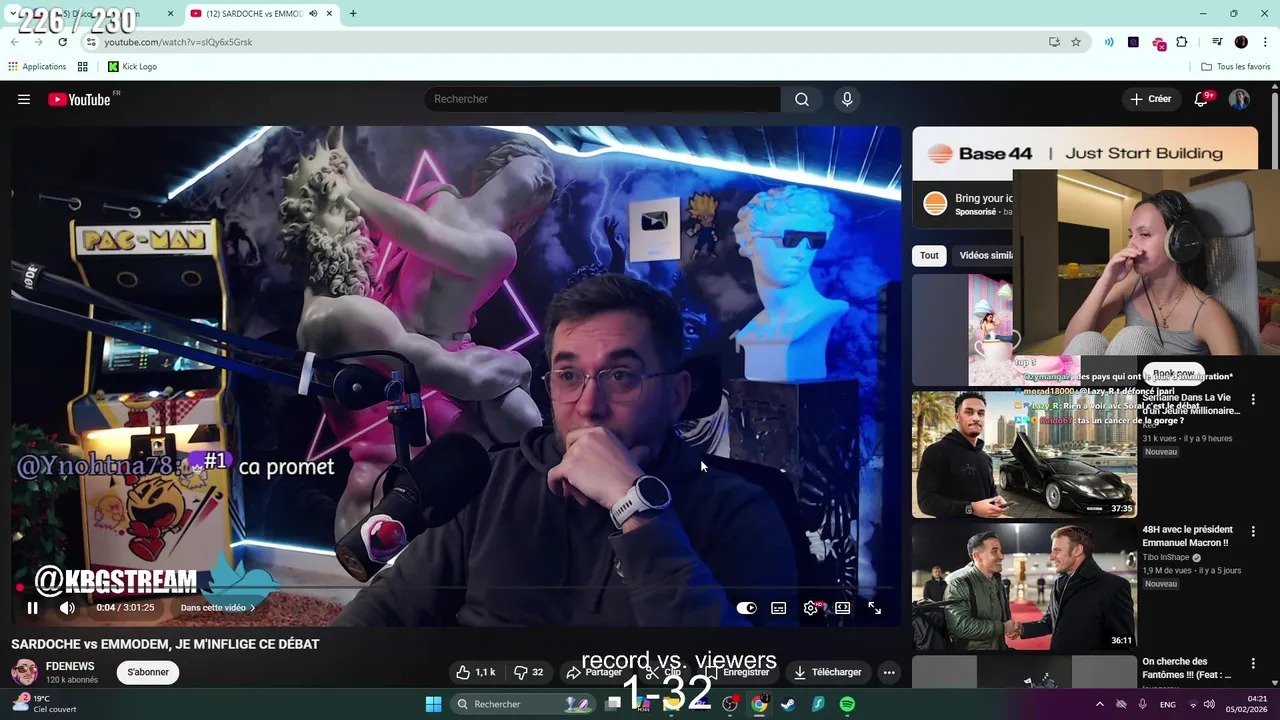Open options for Jeune Millionnaire video
Image resolution: width=1280 pixels, height=720 pixels.
[x=1253, y=399]
